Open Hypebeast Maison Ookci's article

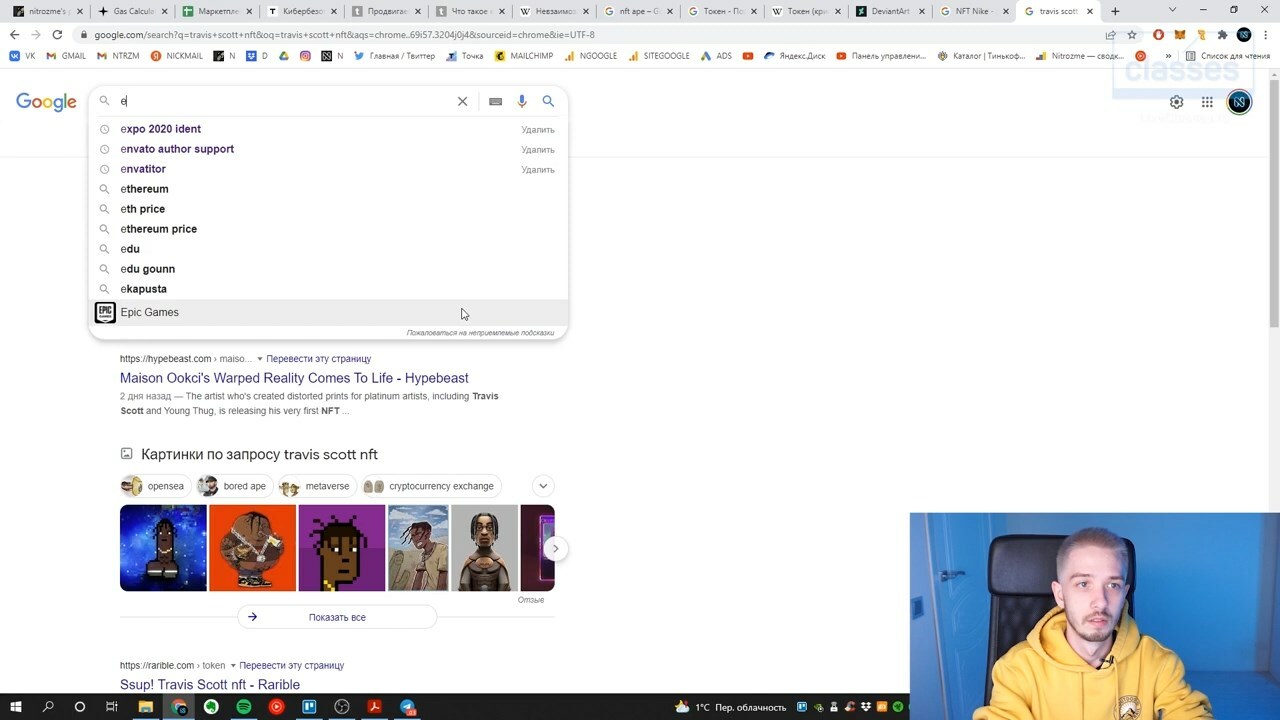click(x=294, y=378)
